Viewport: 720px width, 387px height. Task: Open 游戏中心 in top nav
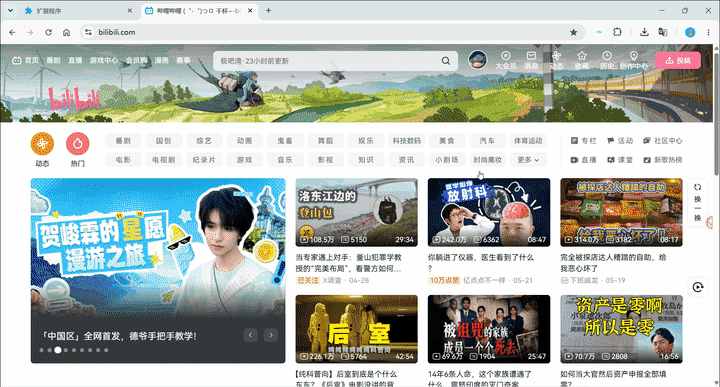point(104,60)
